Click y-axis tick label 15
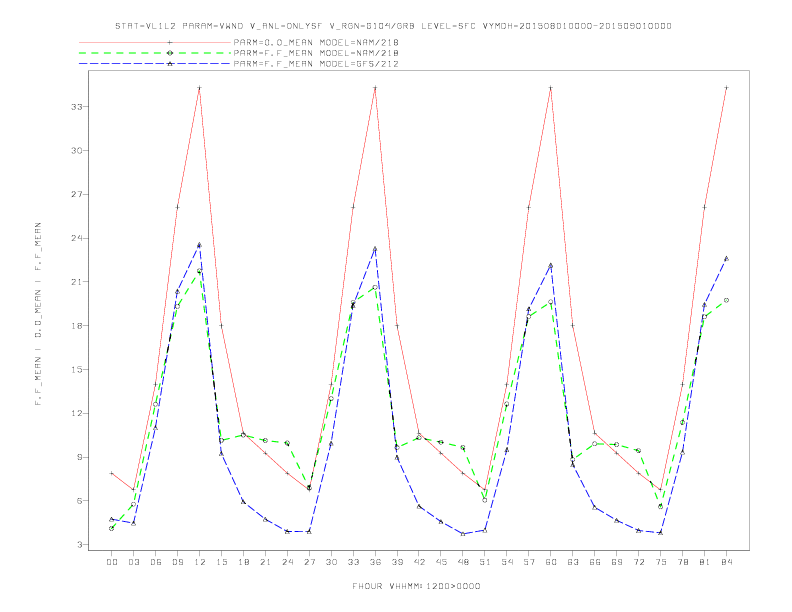The image size is (792, 612). click(x=77, y=370)
